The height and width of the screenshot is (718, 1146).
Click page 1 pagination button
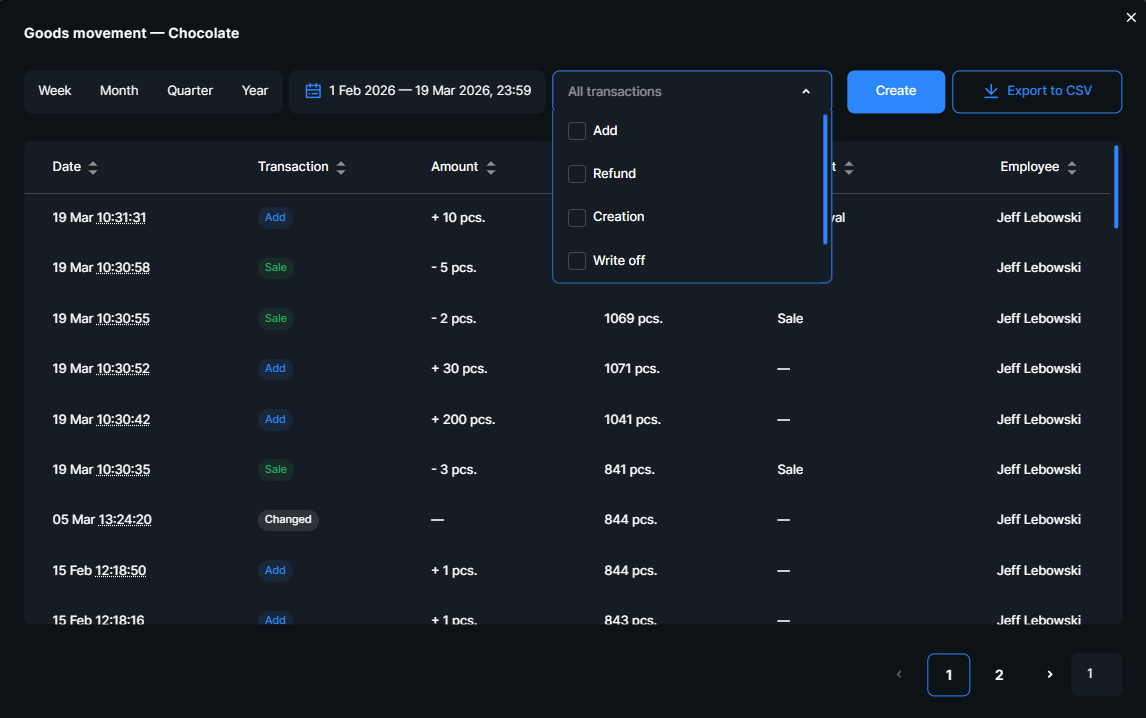pyautogui.click(x=948, y=675)
